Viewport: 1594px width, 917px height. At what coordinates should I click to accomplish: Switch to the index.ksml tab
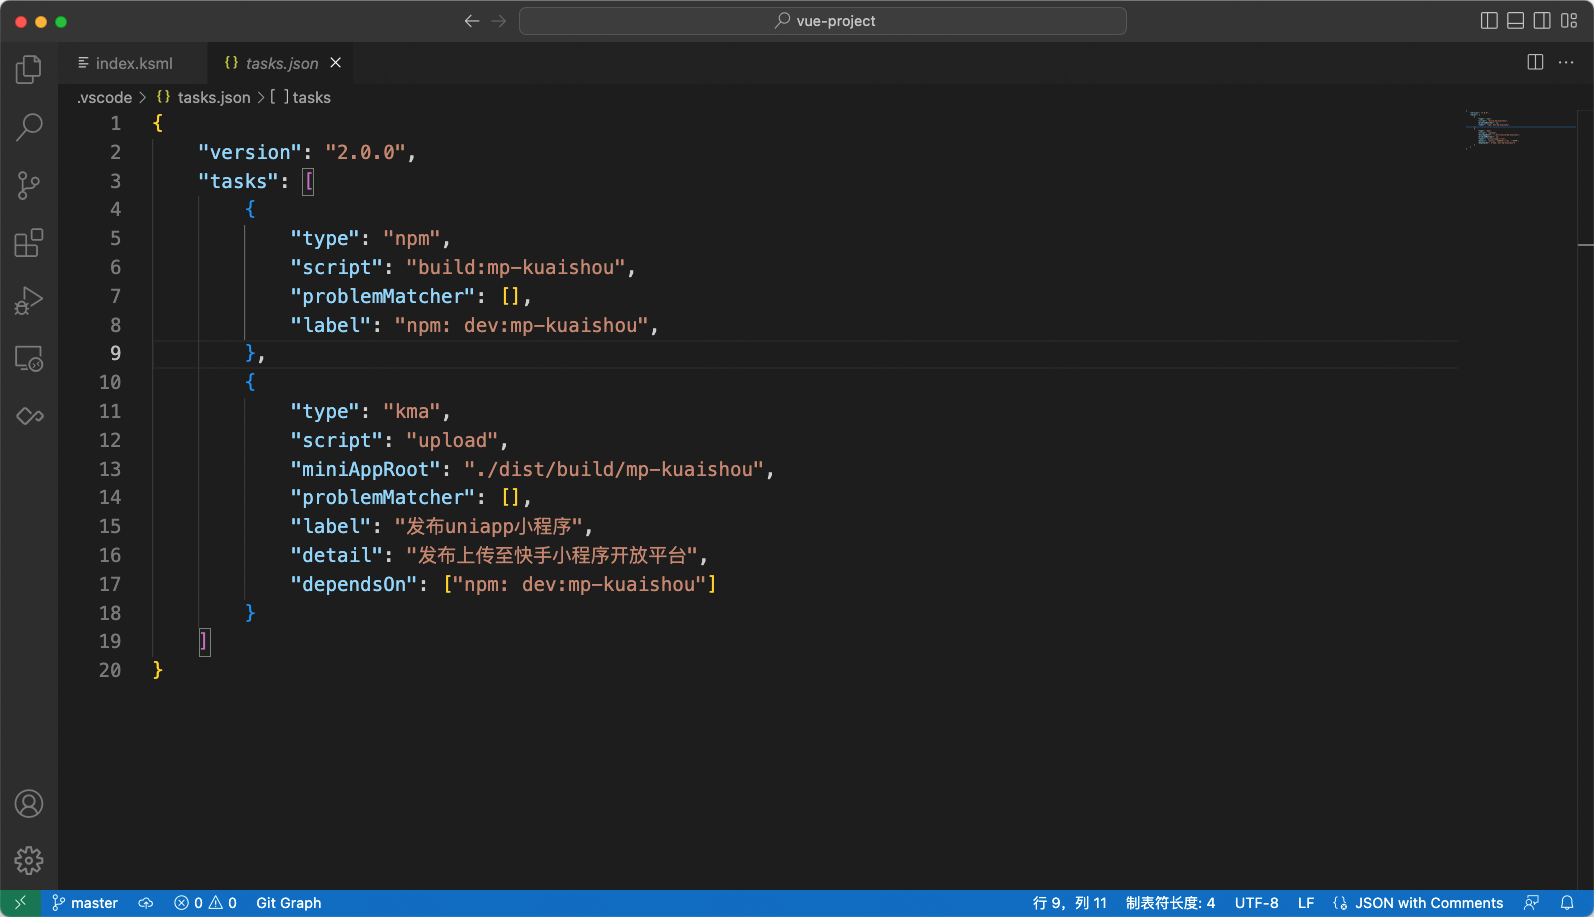pos(133,63)
